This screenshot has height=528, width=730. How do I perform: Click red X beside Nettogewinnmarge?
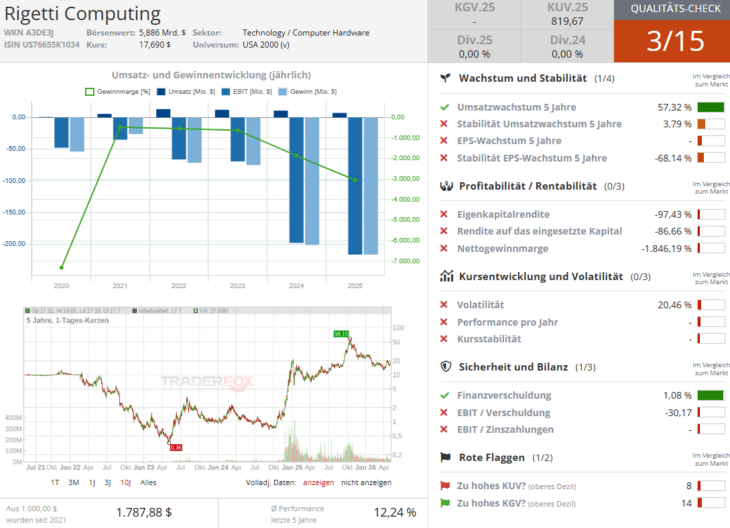(444, 248)
